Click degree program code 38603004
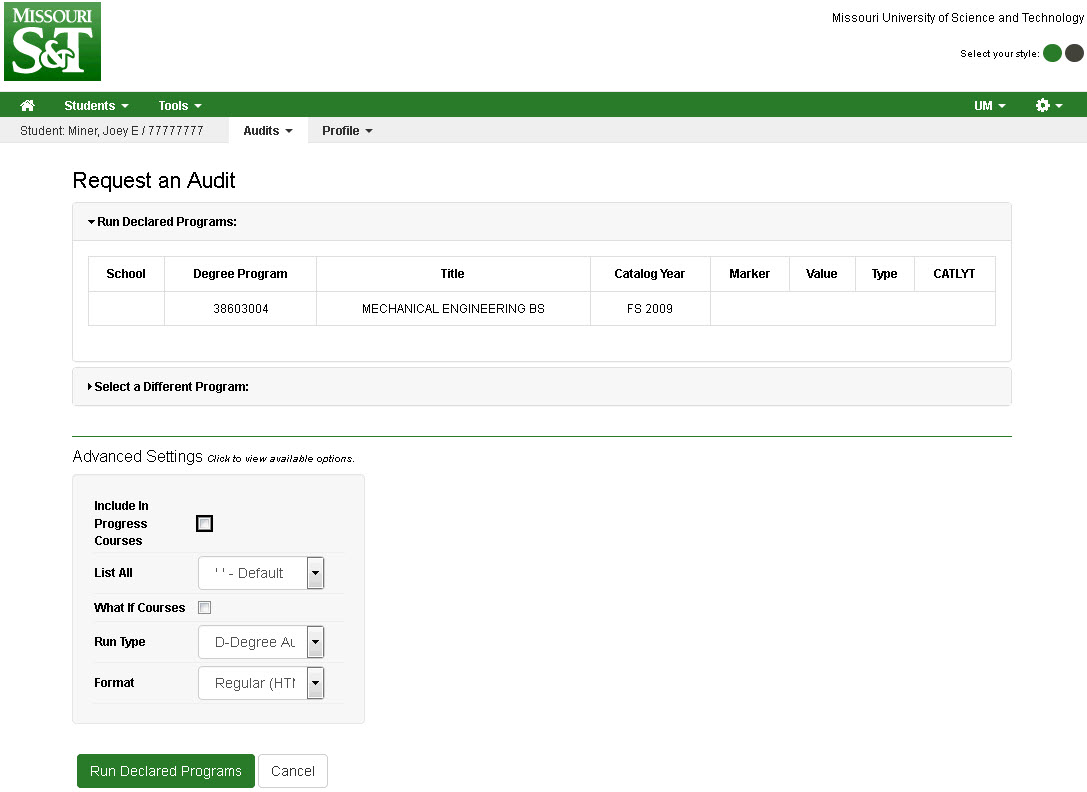Screen dimensions: 1087x792 point(241,309)
